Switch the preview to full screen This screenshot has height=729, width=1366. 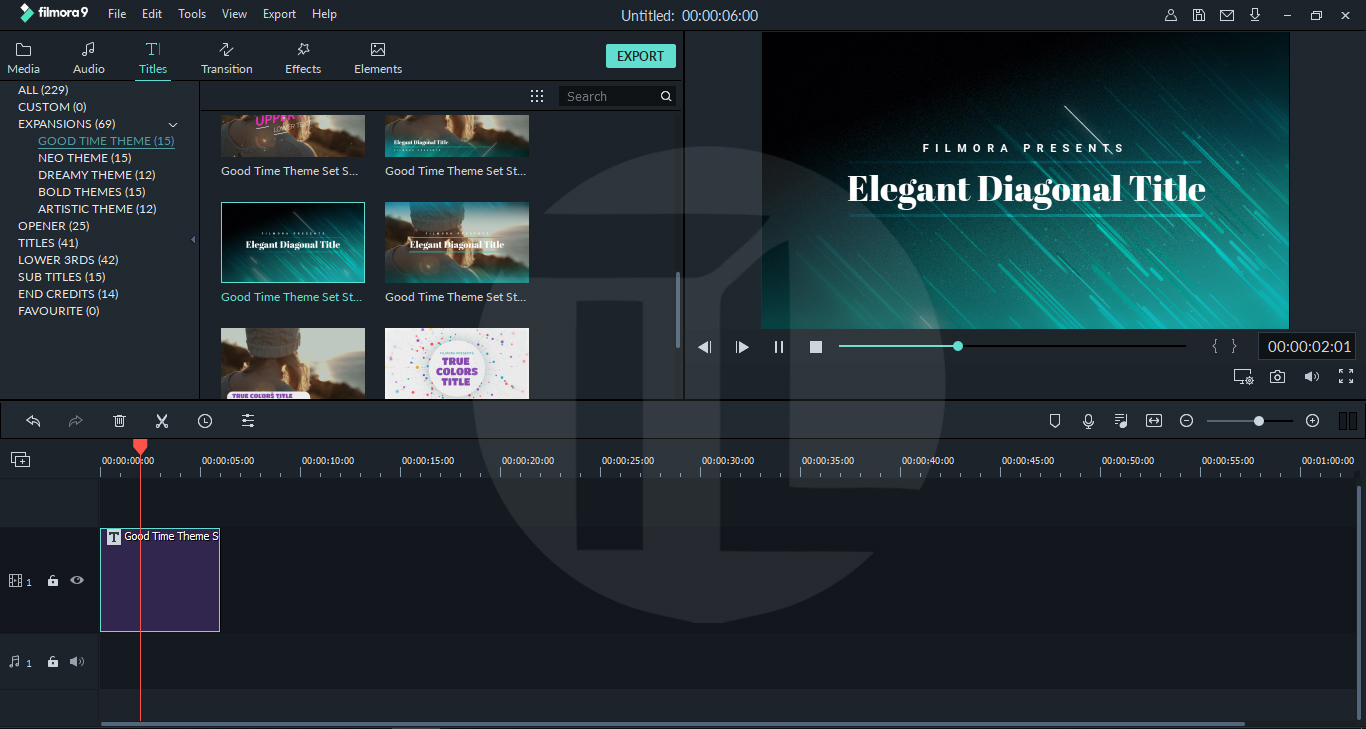click(x=1346, y=376)
